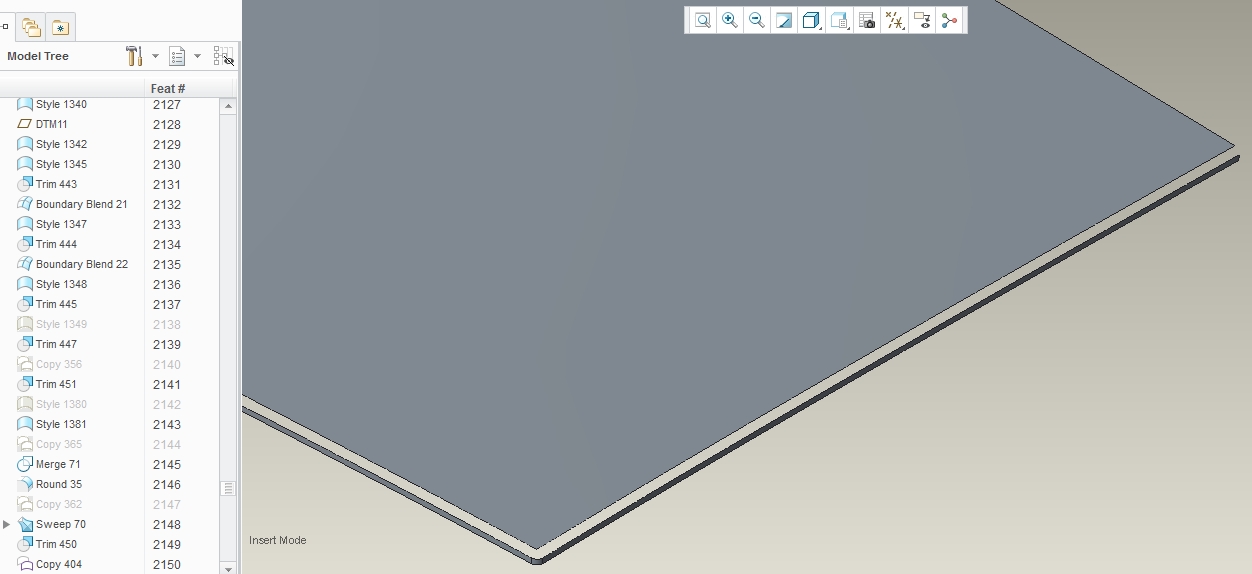Select Trim 447 in the model tree

[x=56, y=344]
